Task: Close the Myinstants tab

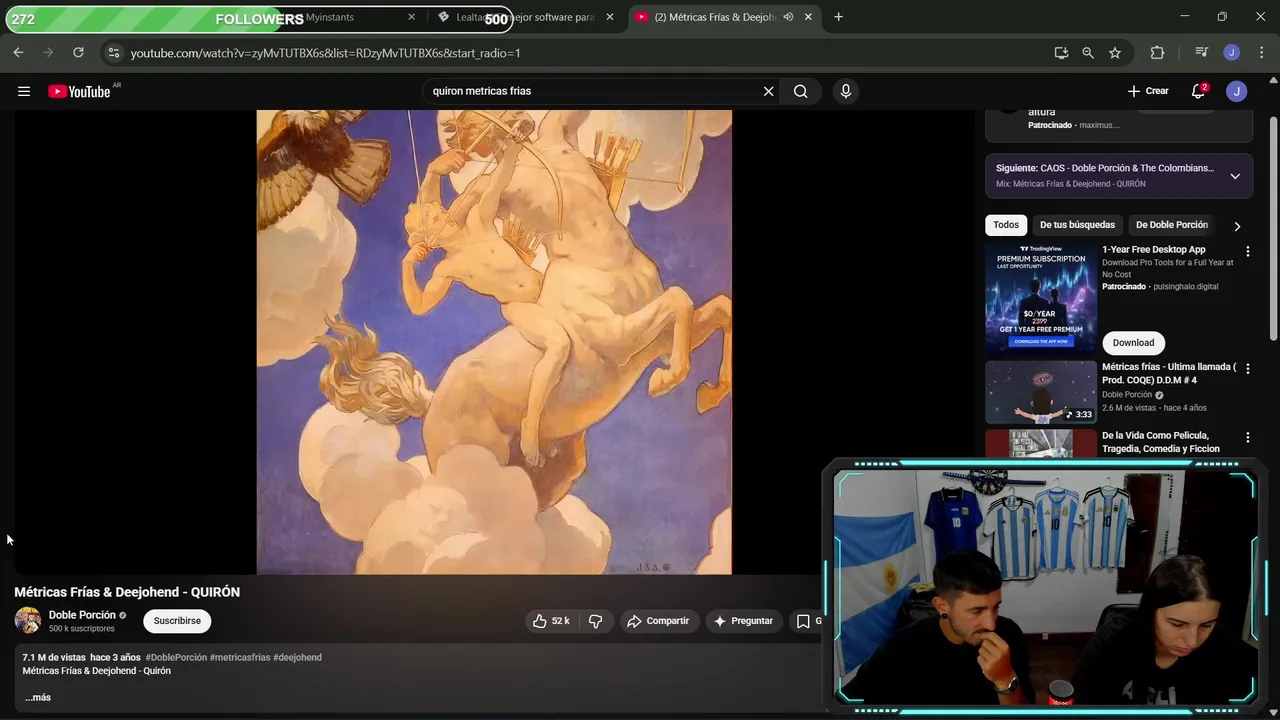Action: pyautogui.click(x=411, y=17)
